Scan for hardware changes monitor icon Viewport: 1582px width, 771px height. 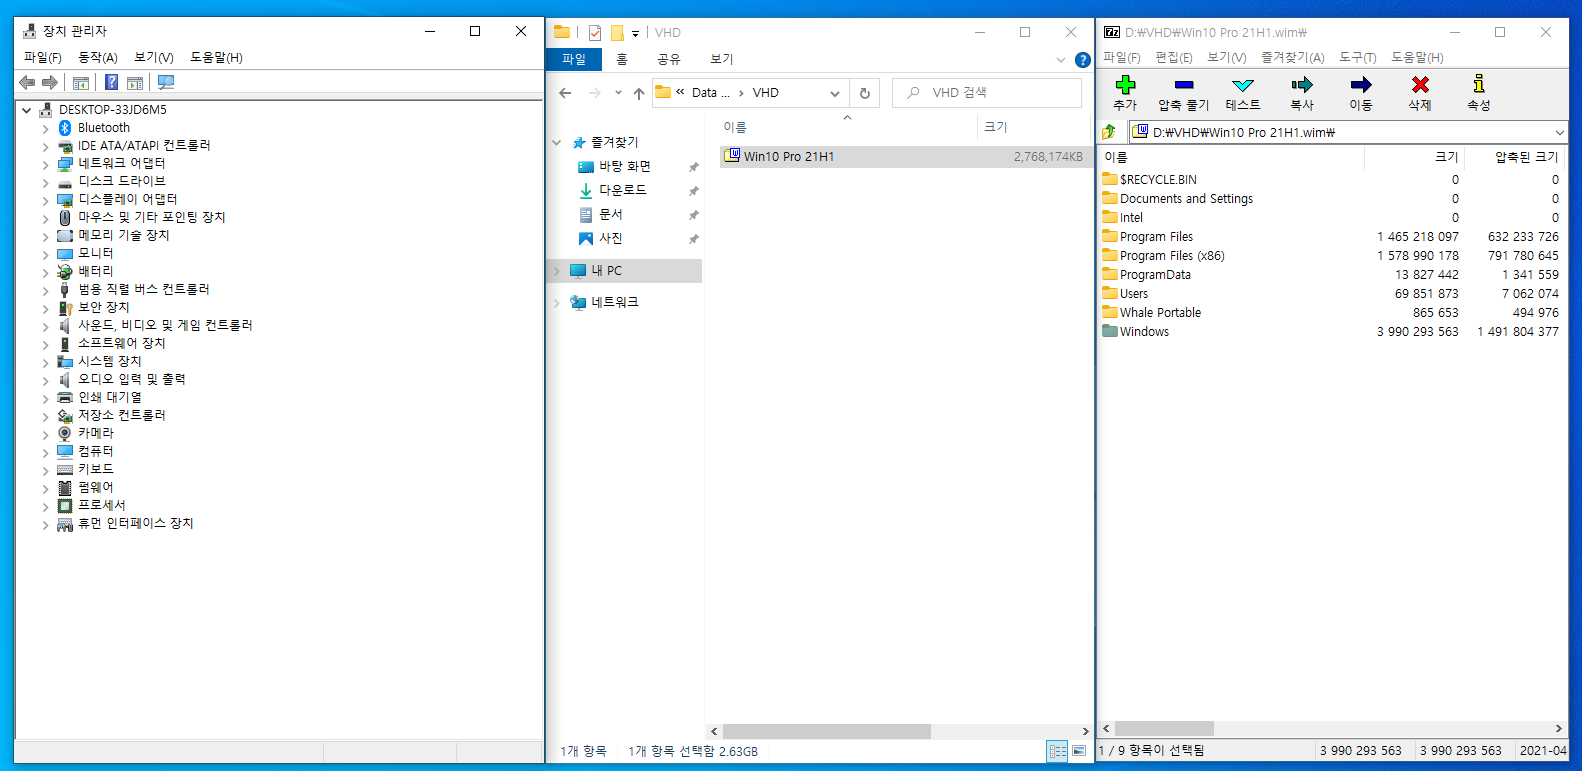[x=166, y=82]
